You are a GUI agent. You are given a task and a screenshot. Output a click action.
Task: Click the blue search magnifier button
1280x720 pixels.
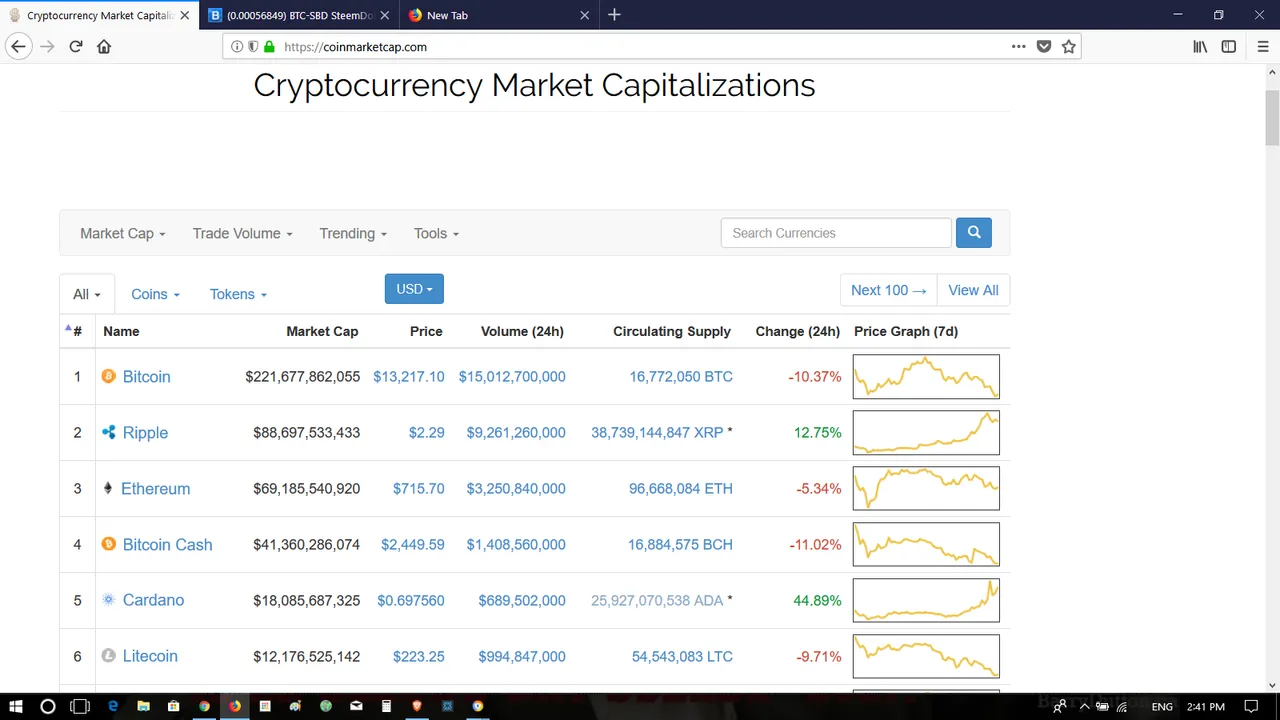[x=974, y=232]
